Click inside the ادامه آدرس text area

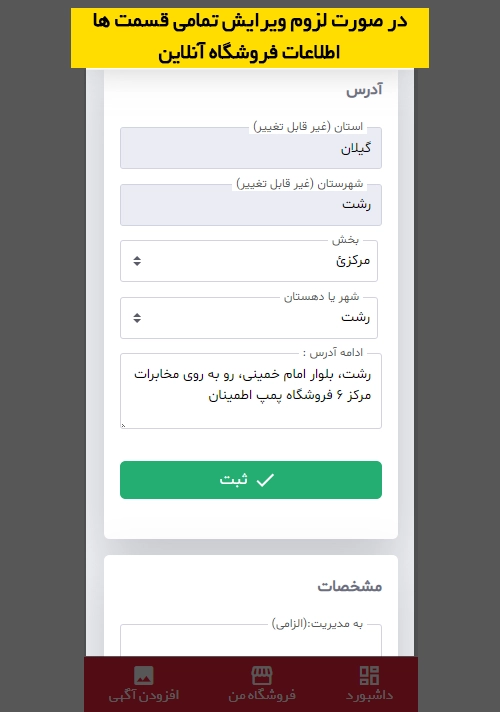pyautogui.click(x=251, y=391)
